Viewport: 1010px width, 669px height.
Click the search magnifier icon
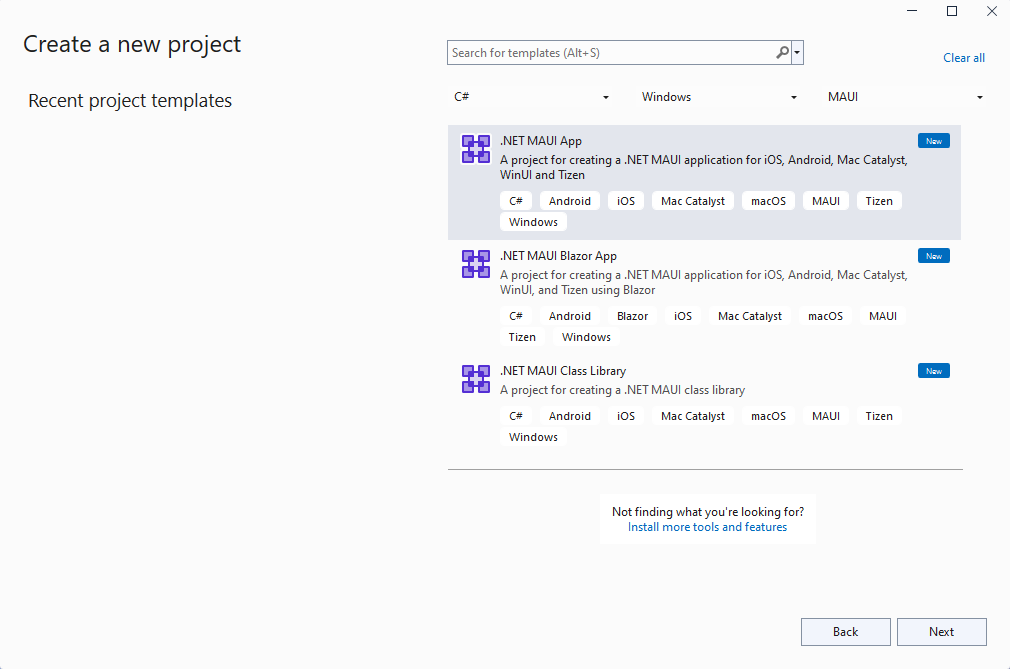pos(781,52)
